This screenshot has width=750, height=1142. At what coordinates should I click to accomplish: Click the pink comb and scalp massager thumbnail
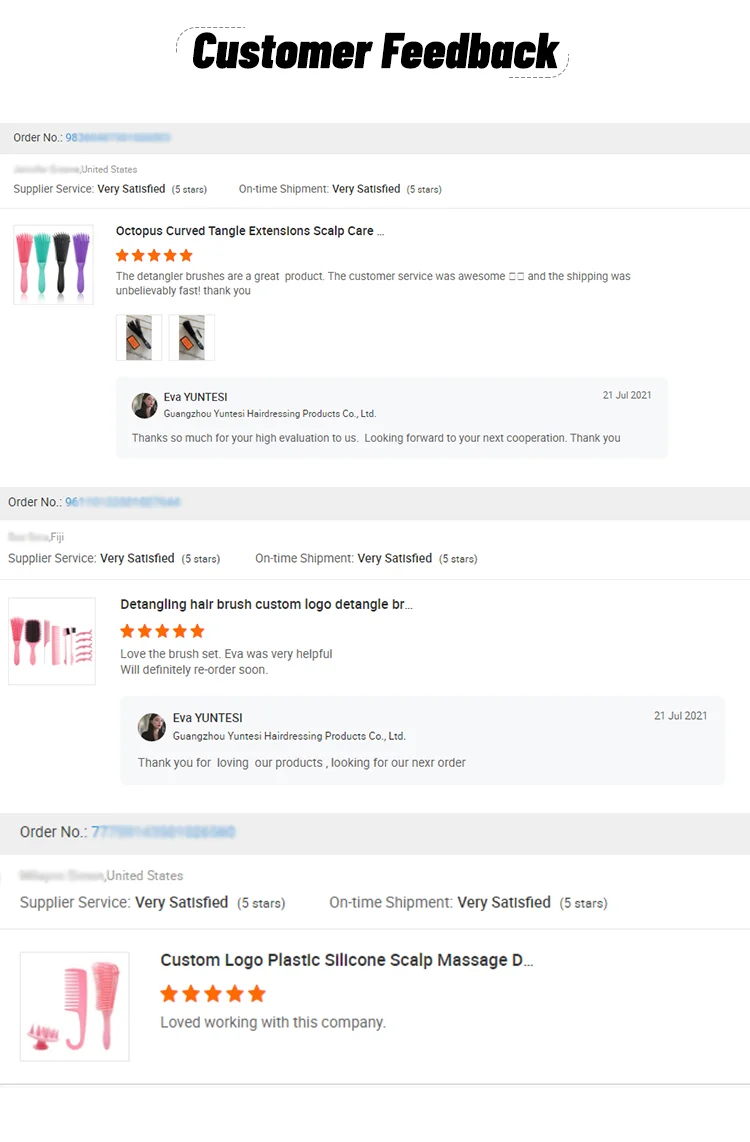(x=75, y=1006)
